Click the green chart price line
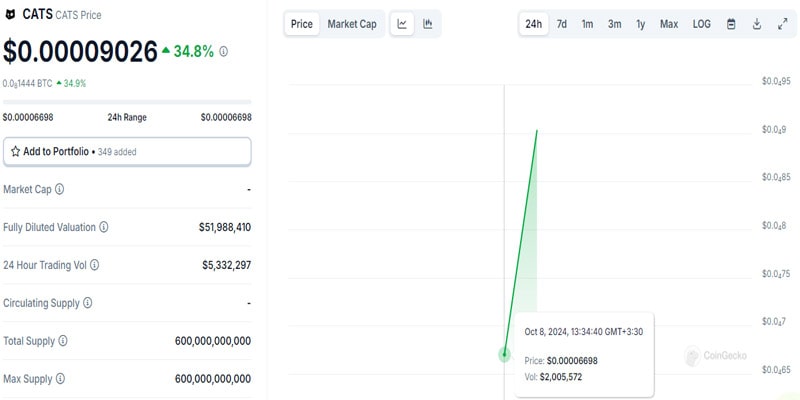The height and width of the screenshot is (400, 800). tap(520, 242)
